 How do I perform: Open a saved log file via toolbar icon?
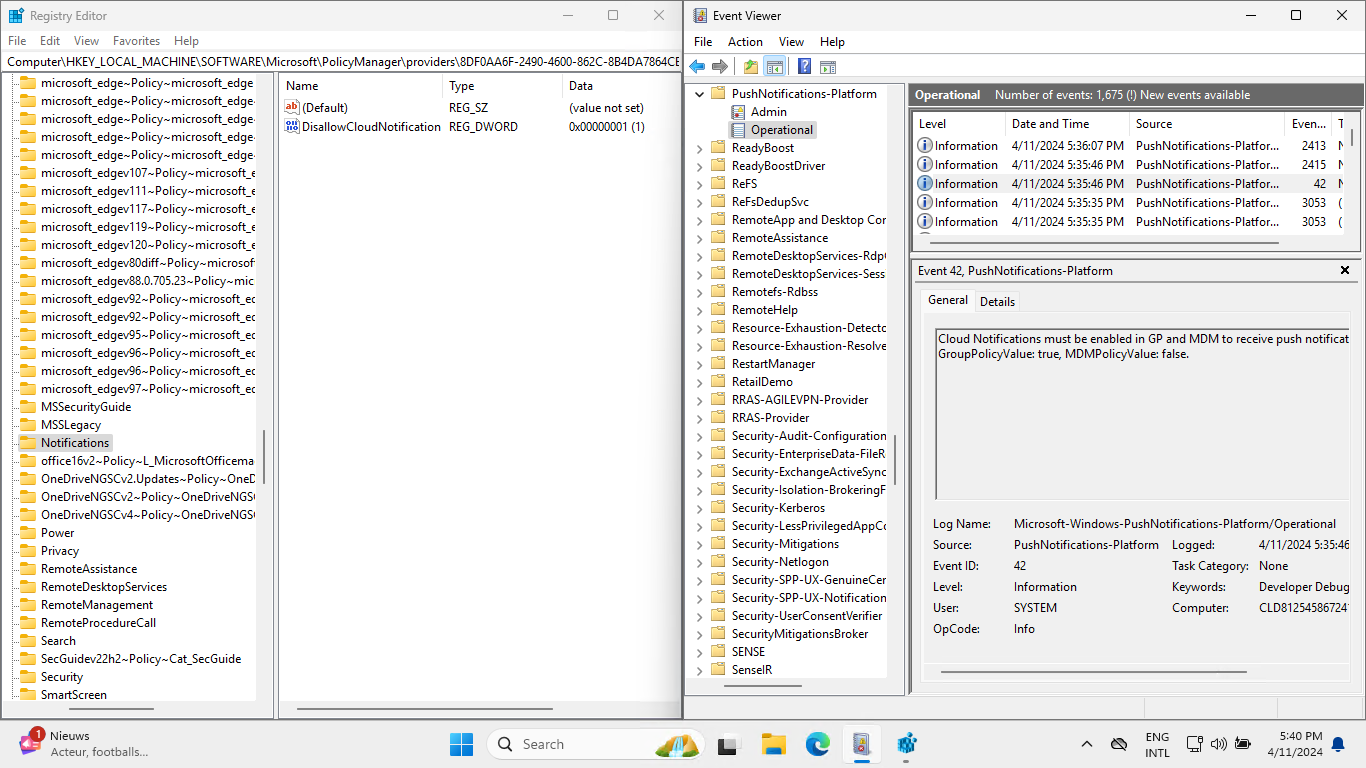coord(750,66)
